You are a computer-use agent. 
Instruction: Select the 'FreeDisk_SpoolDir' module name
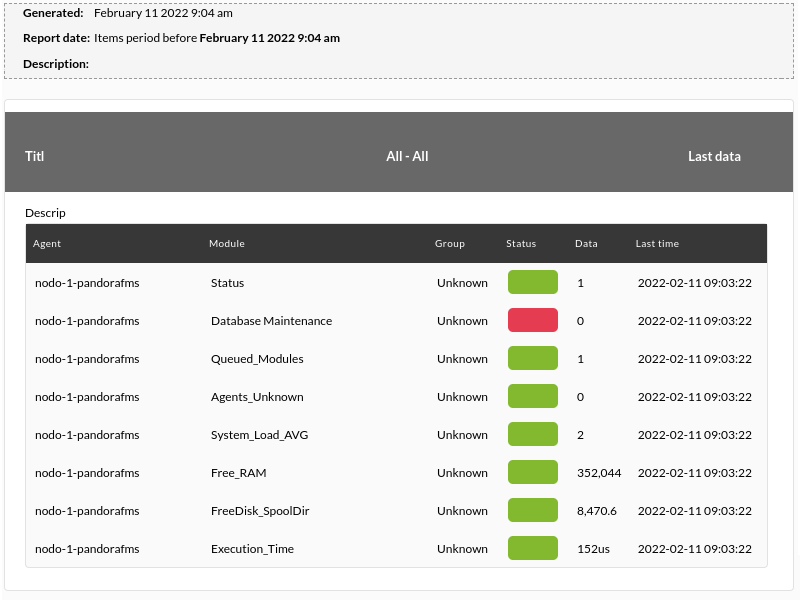(260, 511)
